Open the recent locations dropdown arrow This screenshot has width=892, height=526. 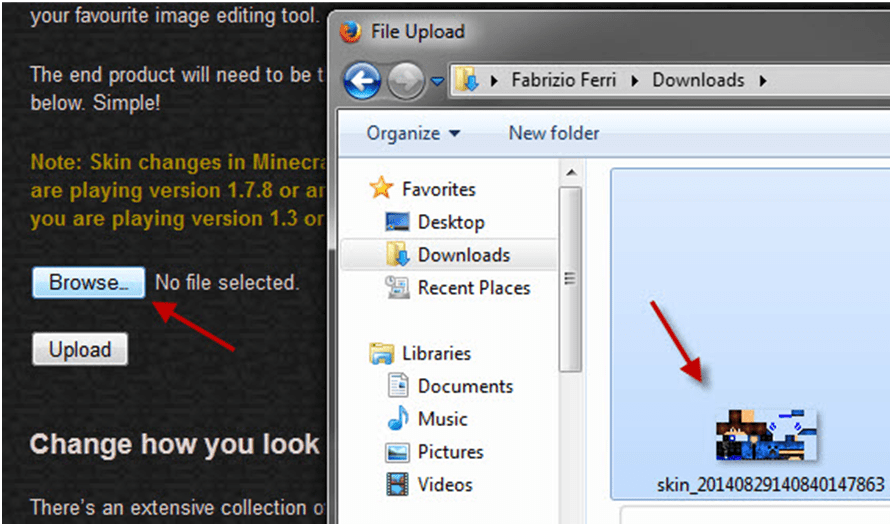pos(437,81)
